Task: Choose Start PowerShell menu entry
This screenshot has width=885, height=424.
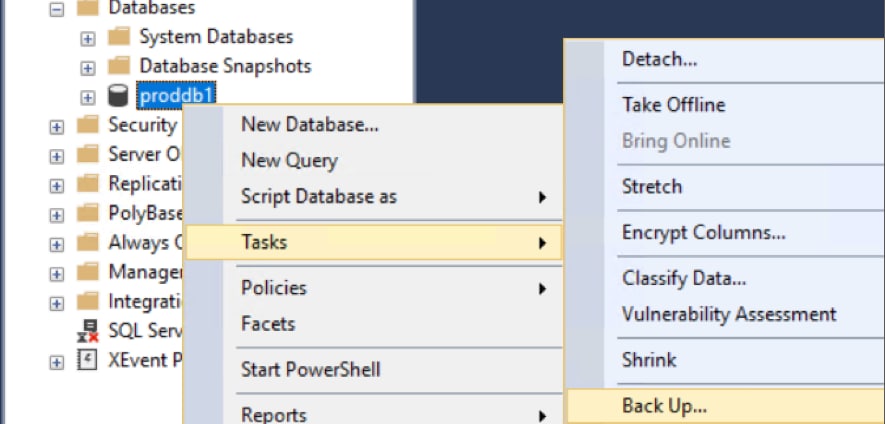Action: click(x=310, y=370)
